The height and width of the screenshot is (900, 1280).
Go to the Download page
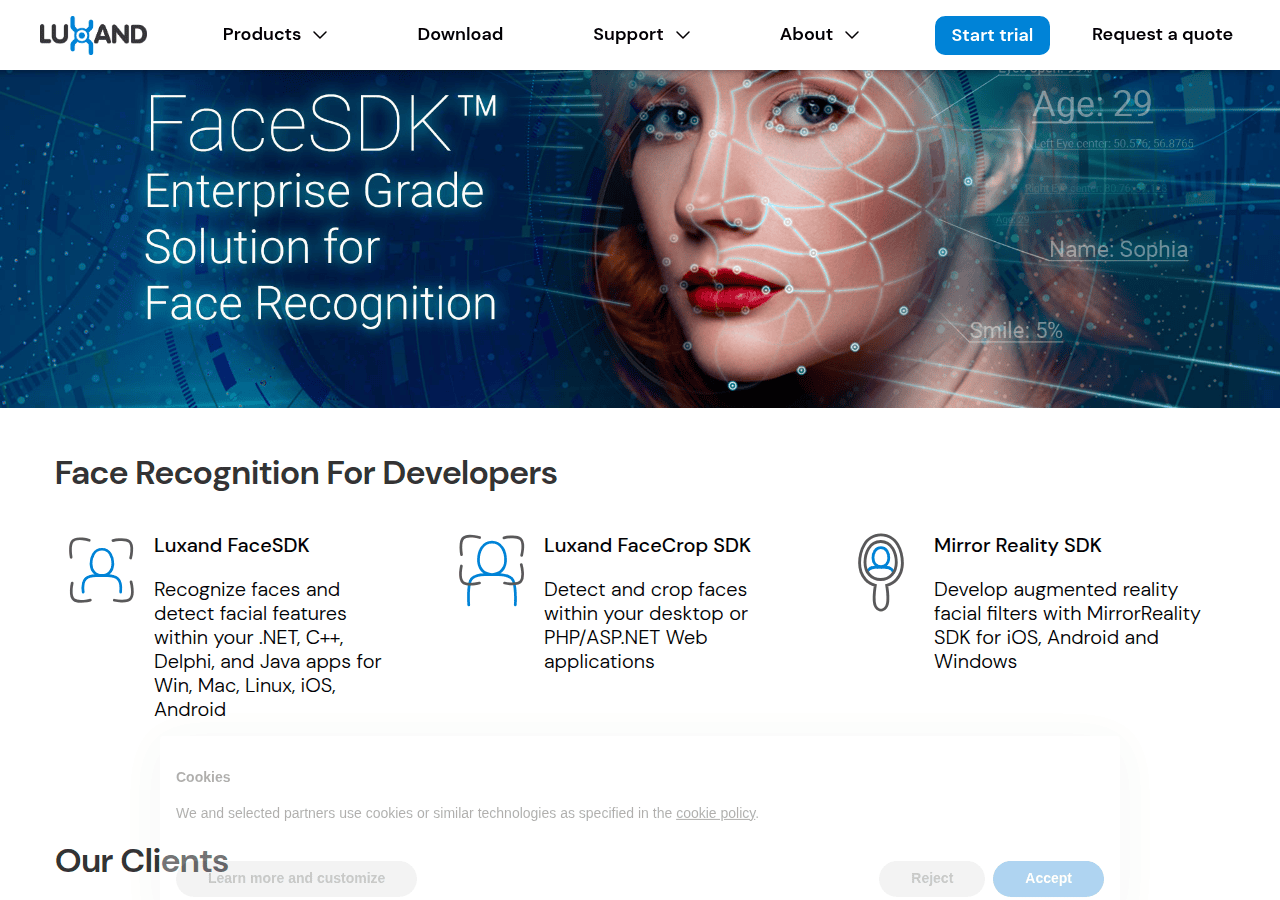460,34
